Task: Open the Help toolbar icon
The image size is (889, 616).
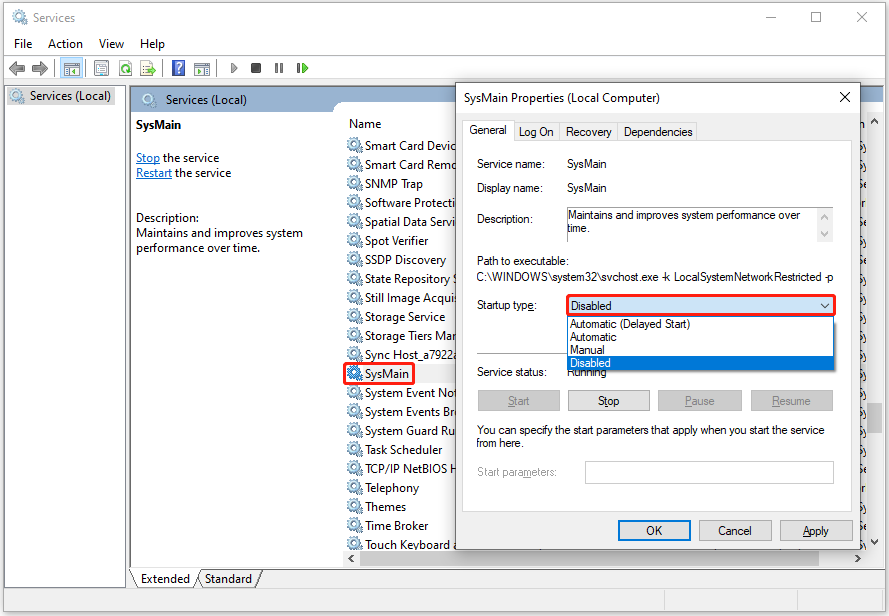Action: [179, 69]
